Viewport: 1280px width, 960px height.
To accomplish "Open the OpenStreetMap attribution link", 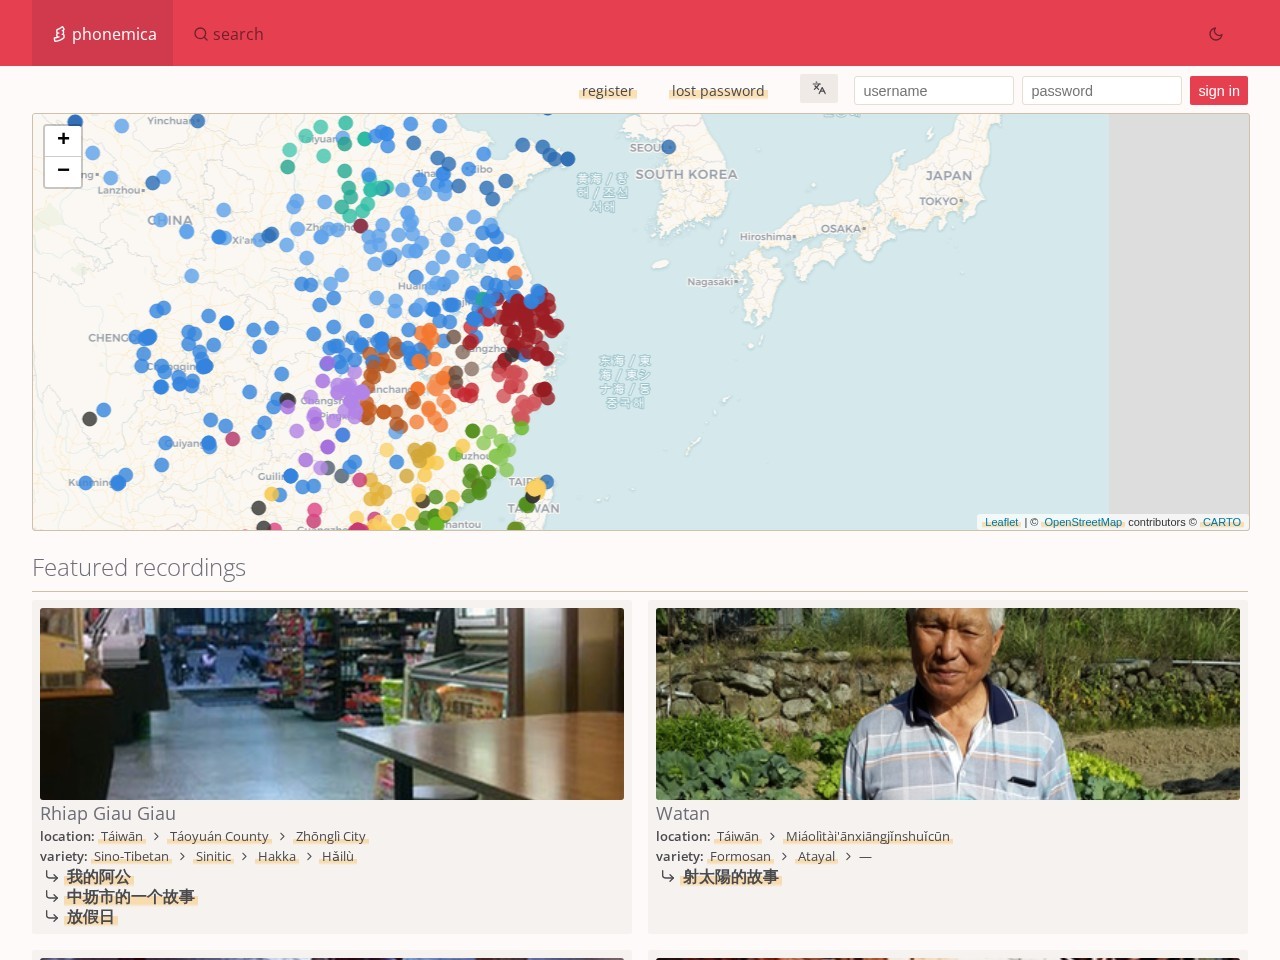I will pos(1083,522).
